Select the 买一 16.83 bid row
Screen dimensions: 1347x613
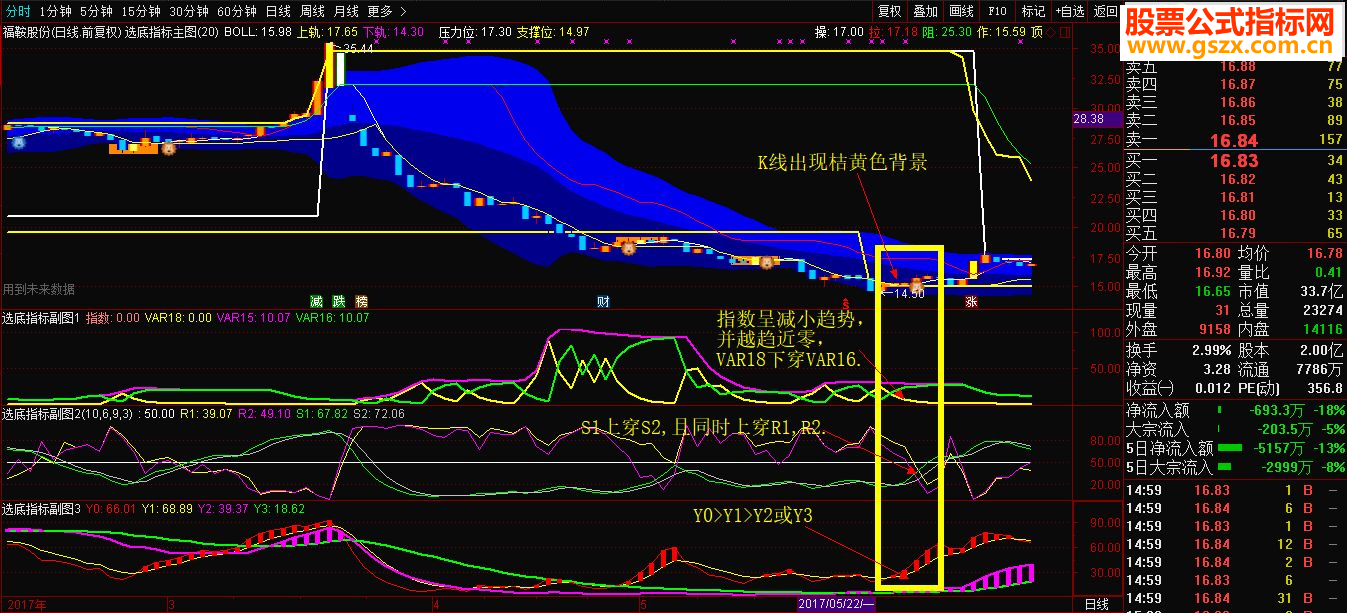(1234, 160)
